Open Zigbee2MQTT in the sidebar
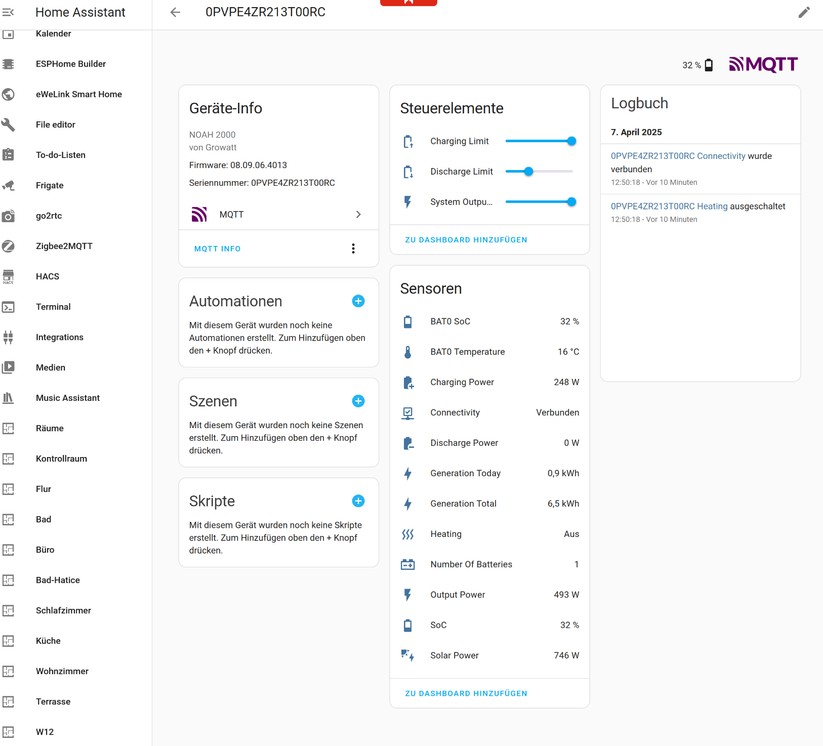 [64, 246]
